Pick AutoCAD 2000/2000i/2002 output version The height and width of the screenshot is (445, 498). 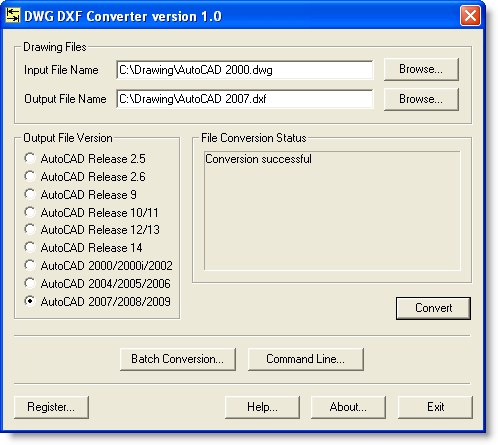pos(30,265)
